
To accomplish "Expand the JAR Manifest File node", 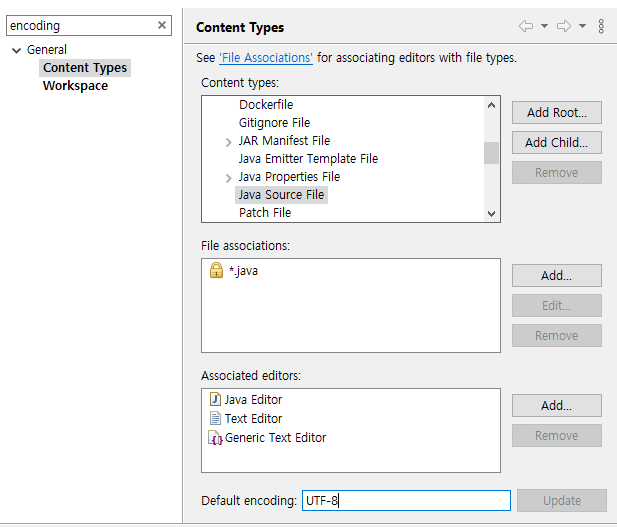I will pos(229,142).
